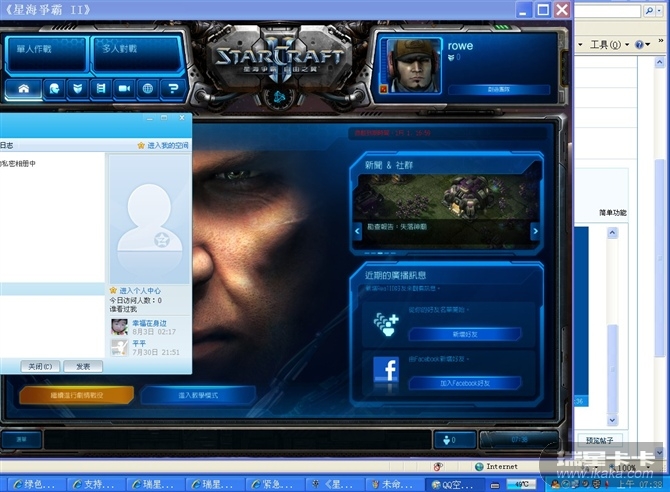Switch to the QQ空... taskbar item
This screenshot has height=492, width=670.
pyautogui.click(x=454, y=484)
